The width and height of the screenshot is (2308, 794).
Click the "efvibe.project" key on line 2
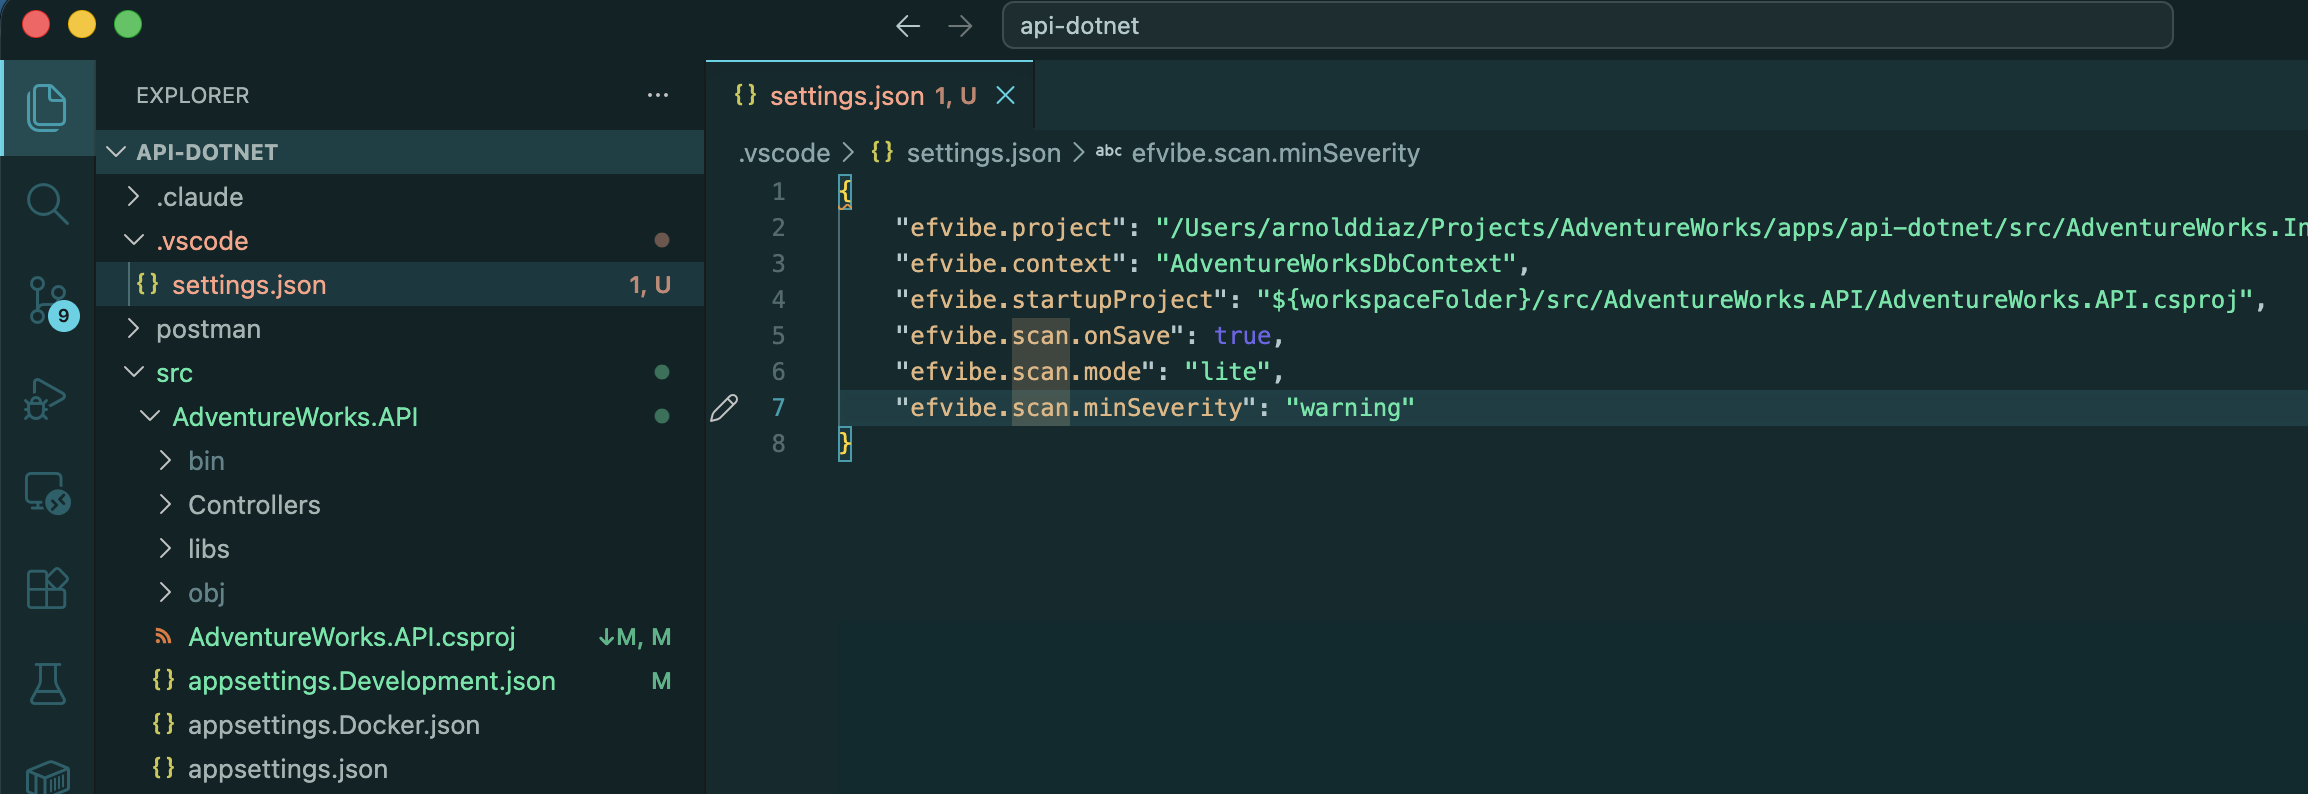[1011, 228]
